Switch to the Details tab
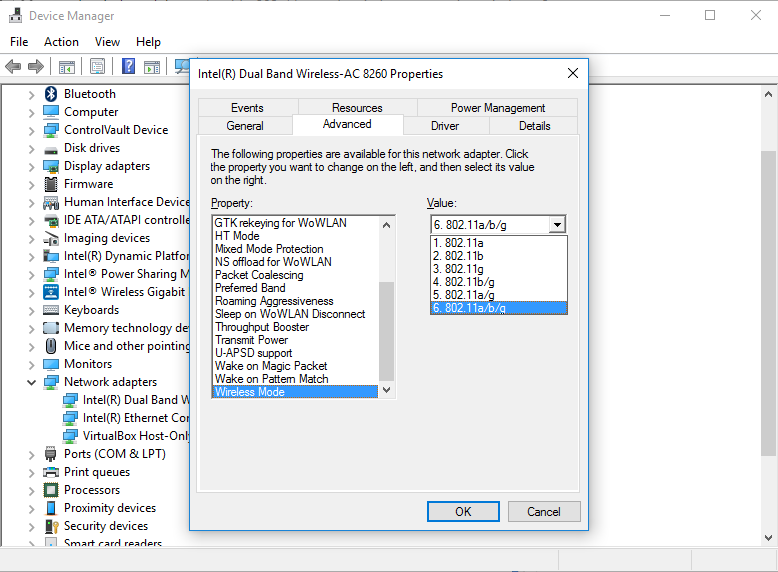Image resolution: width=778 pixels, height=572 pixels. [534, 126]
